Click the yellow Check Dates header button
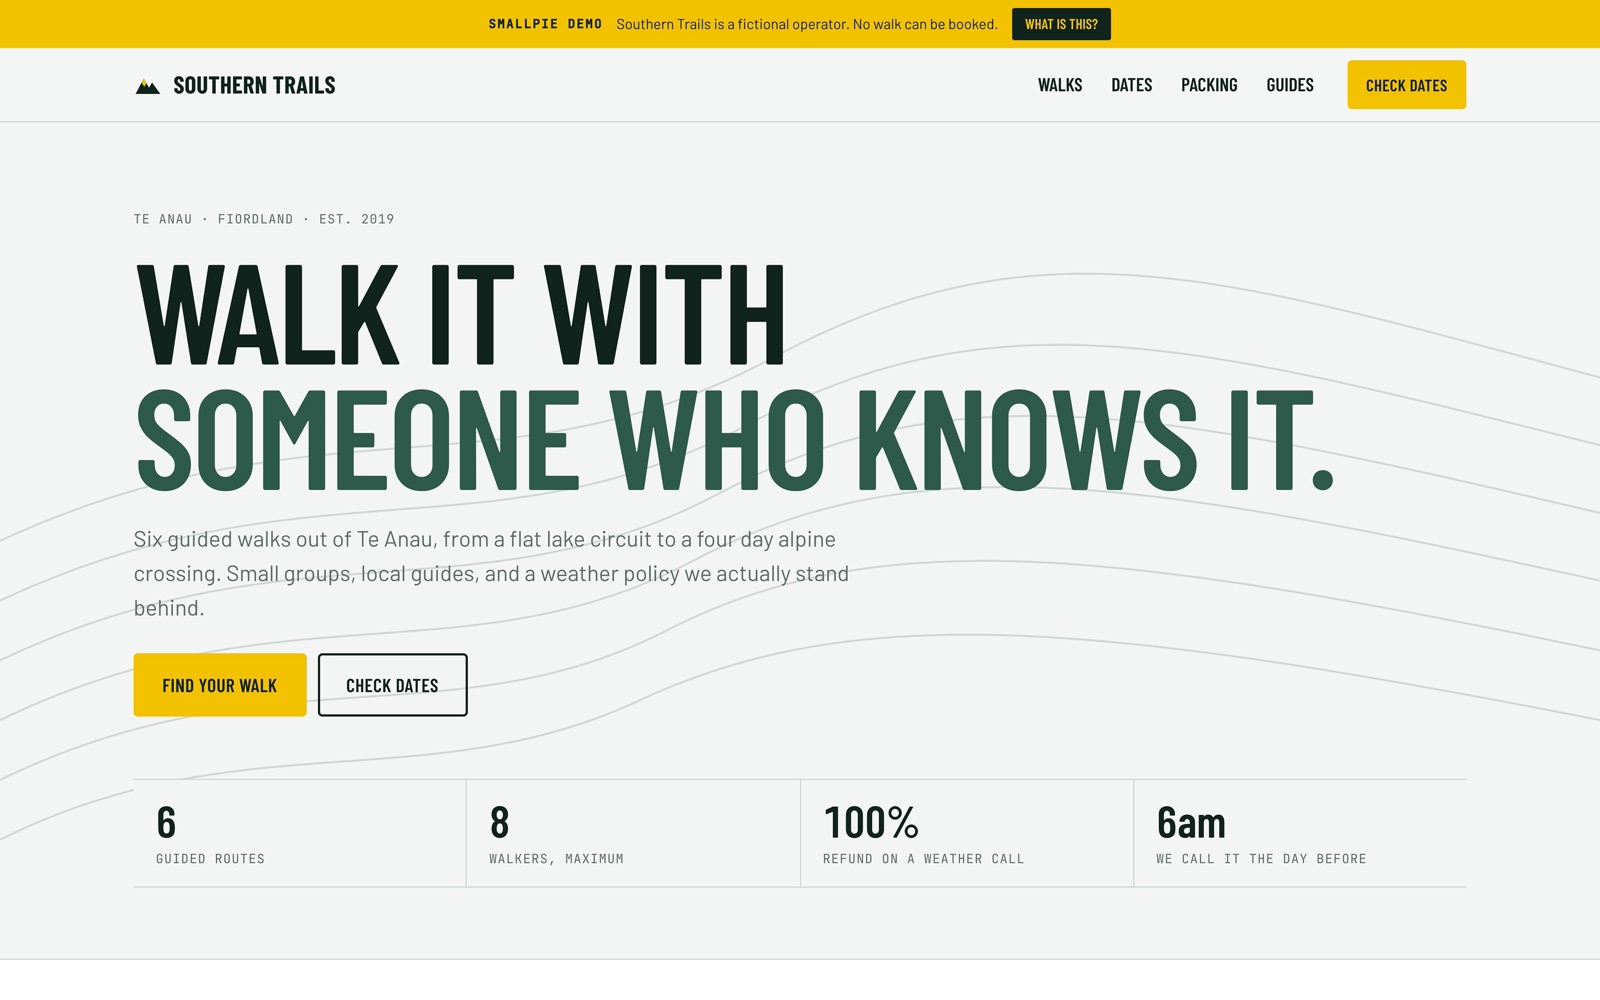 (x=1406, y=85)
